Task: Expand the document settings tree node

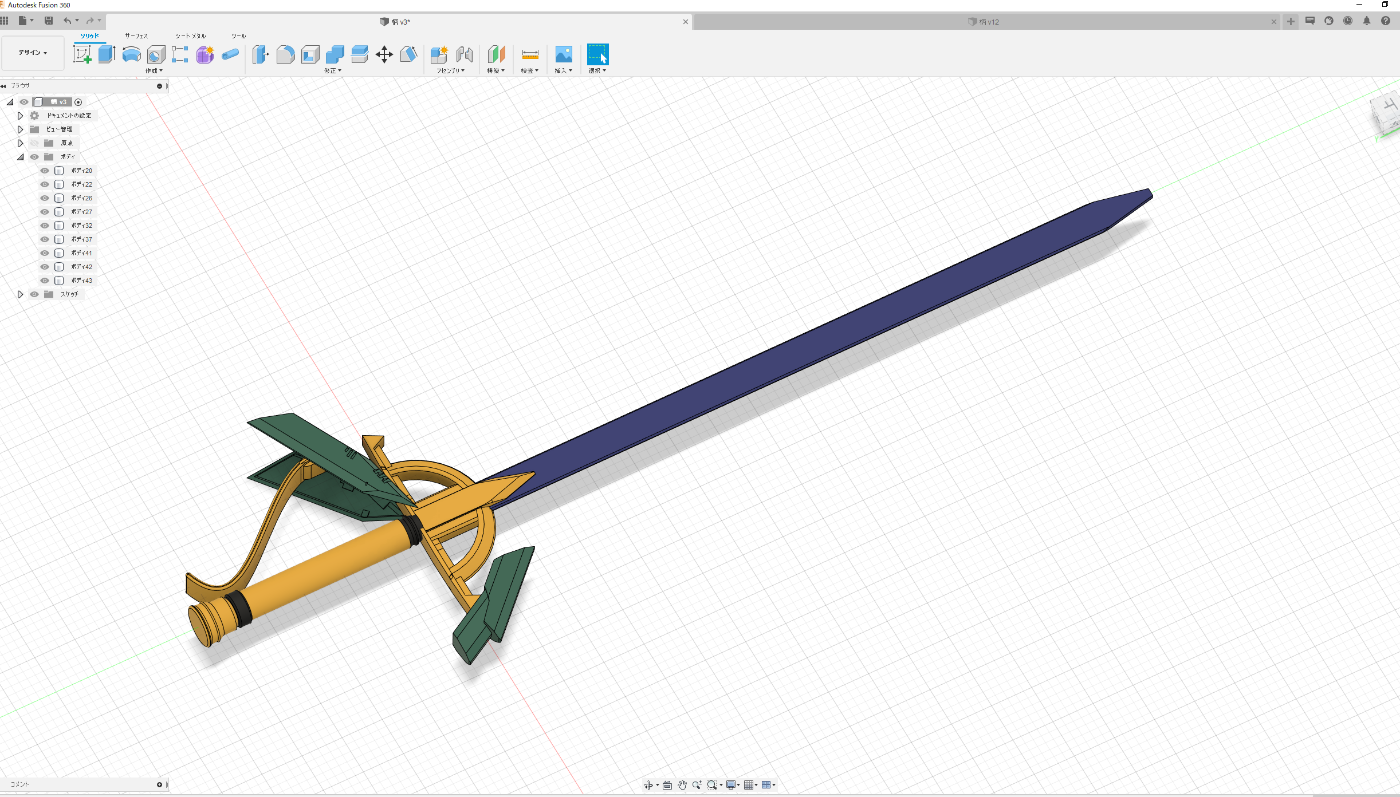Action: pos(20,116)
